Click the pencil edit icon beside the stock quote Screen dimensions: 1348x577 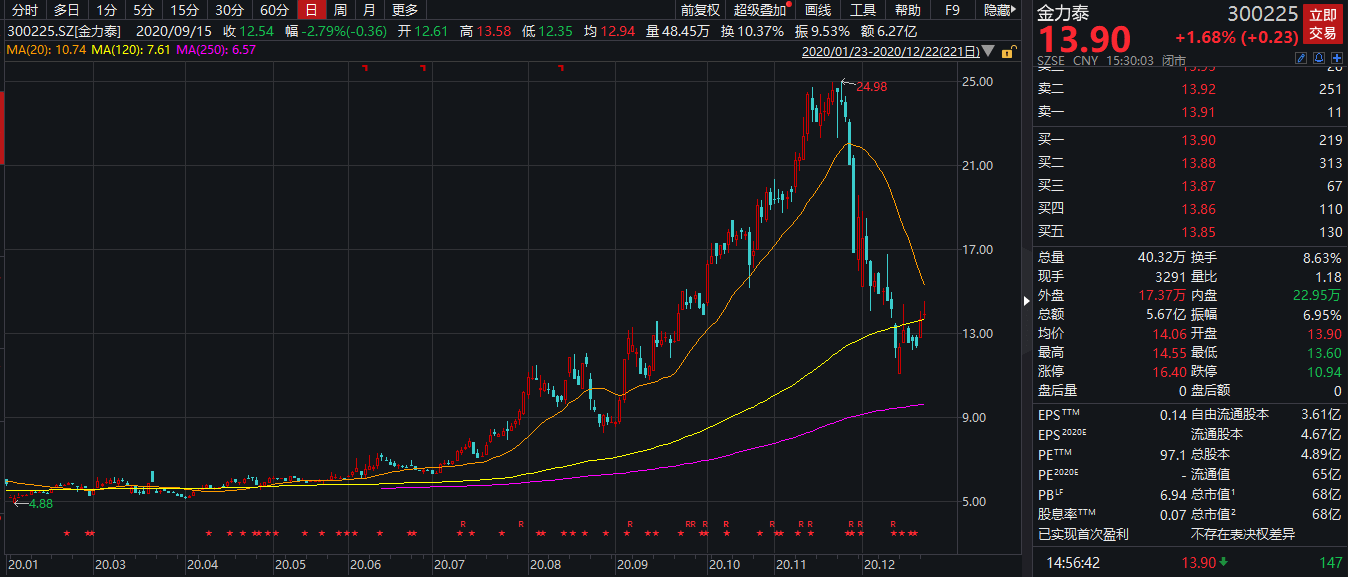tap(1301, 58)
